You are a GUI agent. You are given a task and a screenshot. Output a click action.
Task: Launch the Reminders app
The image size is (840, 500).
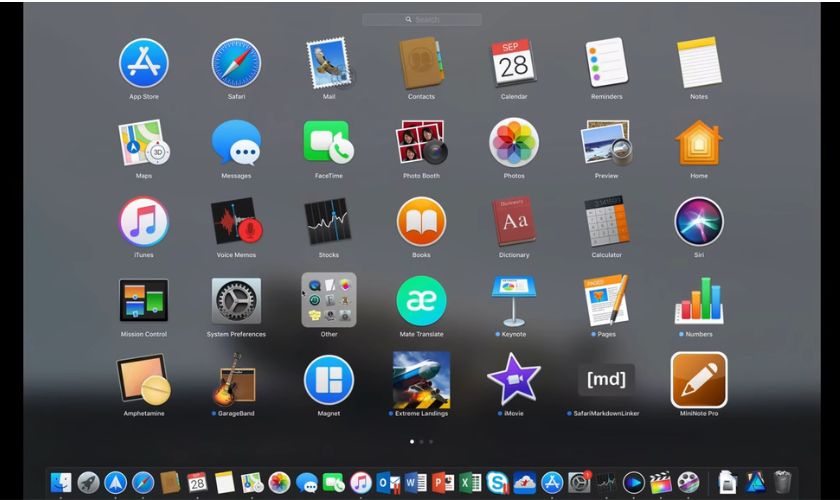coord(606,63)
